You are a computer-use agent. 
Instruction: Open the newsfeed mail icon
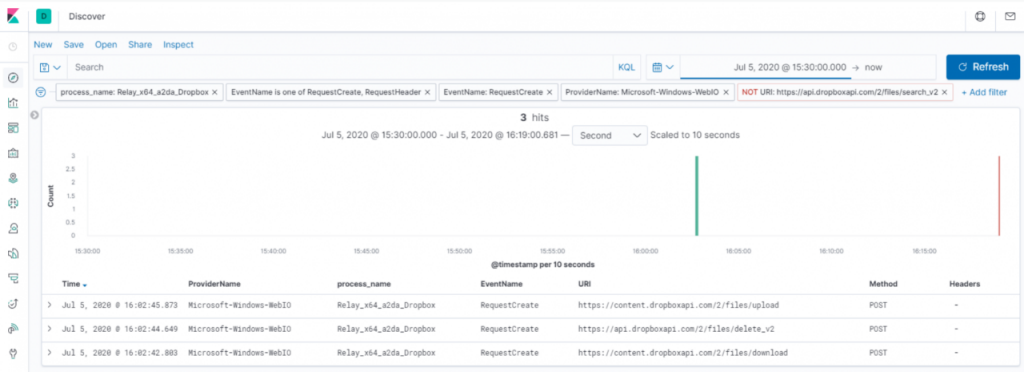coord(1010,16)
